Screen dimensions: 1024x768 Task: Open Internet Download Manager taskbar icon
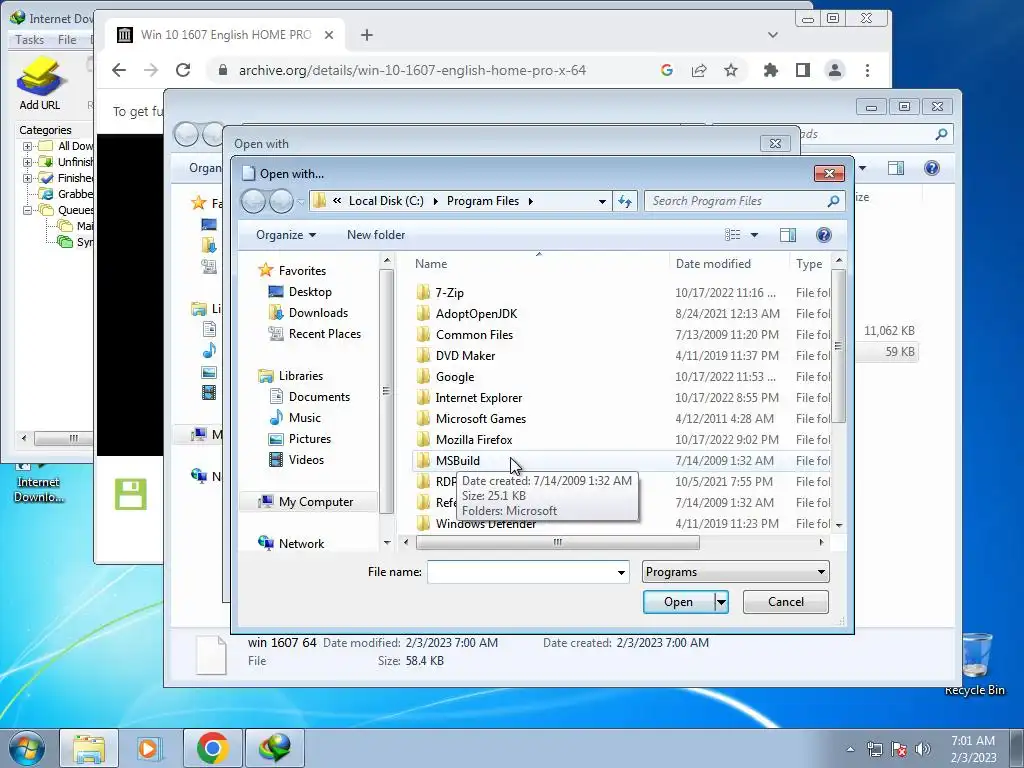[x=274, y=748]
